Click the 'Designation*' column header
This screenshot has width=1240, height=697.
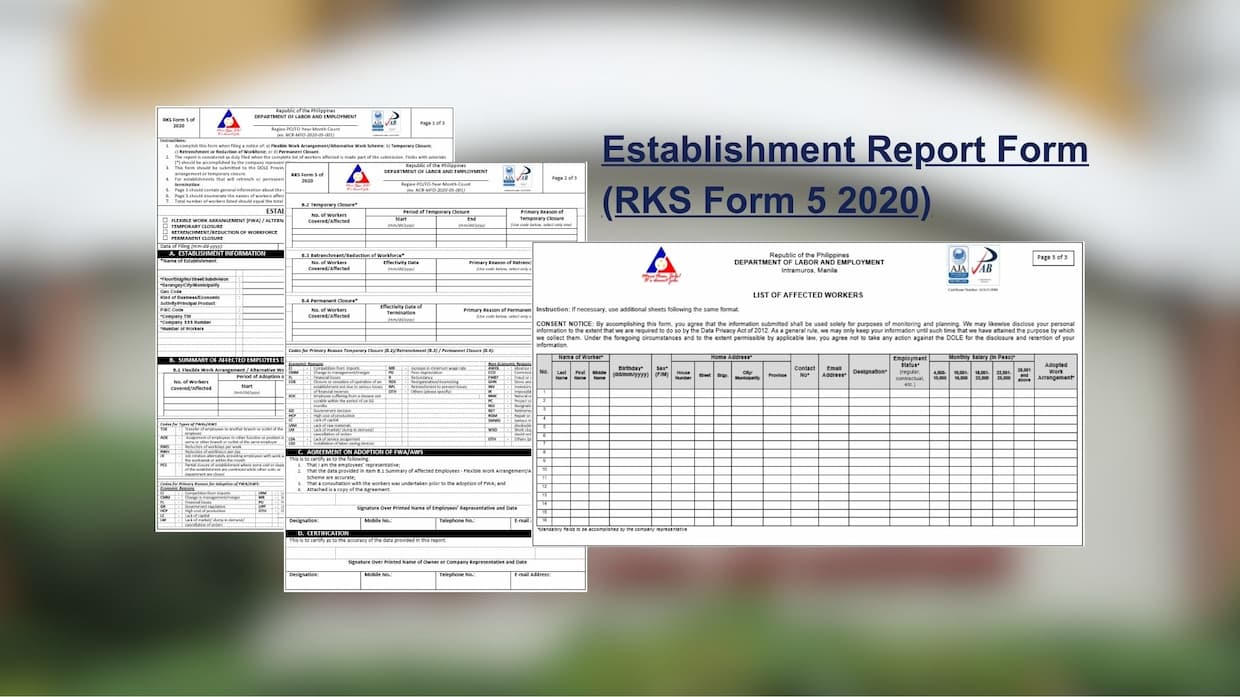(869, 371)
